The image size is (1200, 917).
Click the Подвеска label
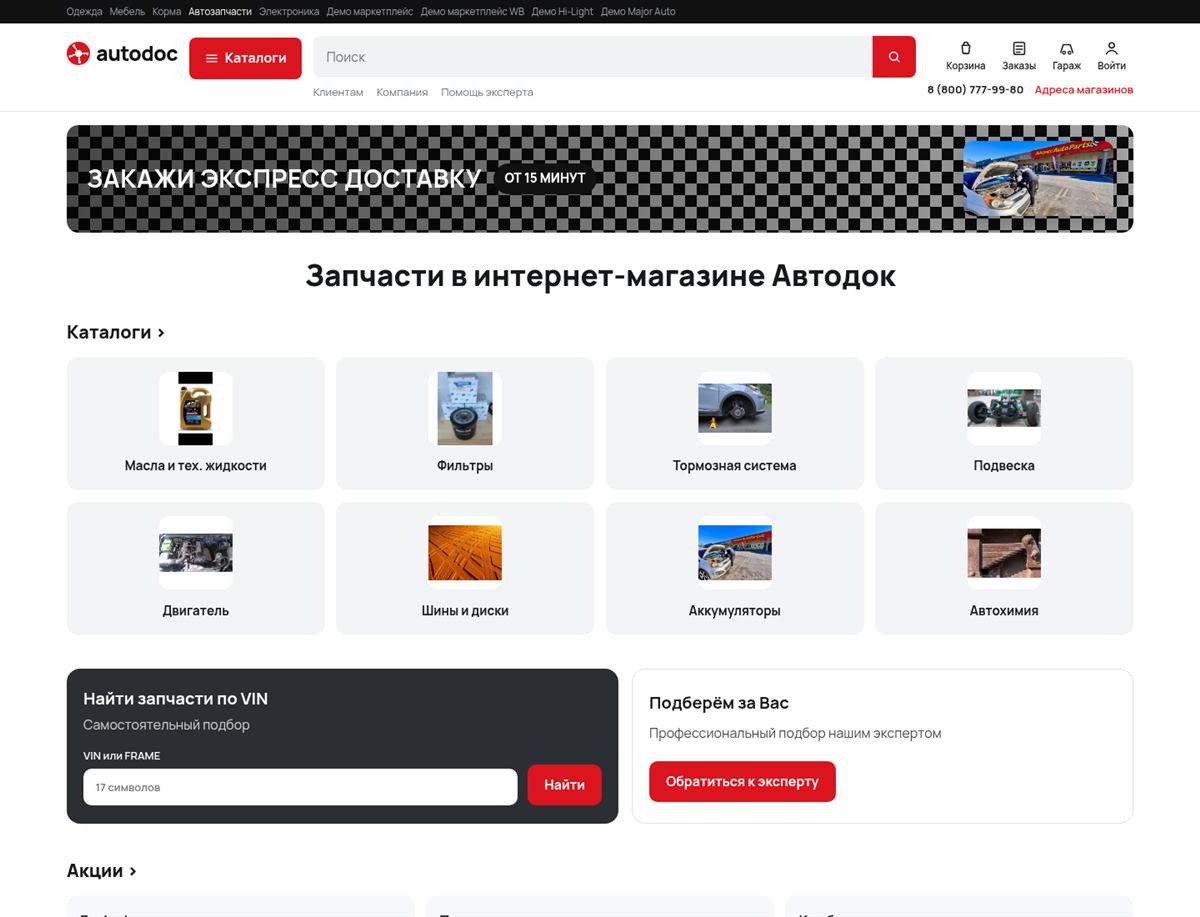point(1004,466)
